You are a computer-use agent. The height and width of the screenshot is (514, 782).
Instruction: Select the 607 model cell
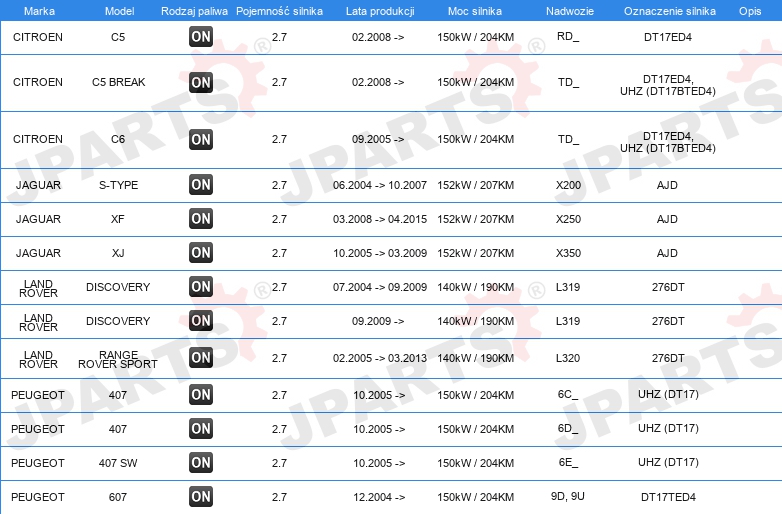coord(118,497)
